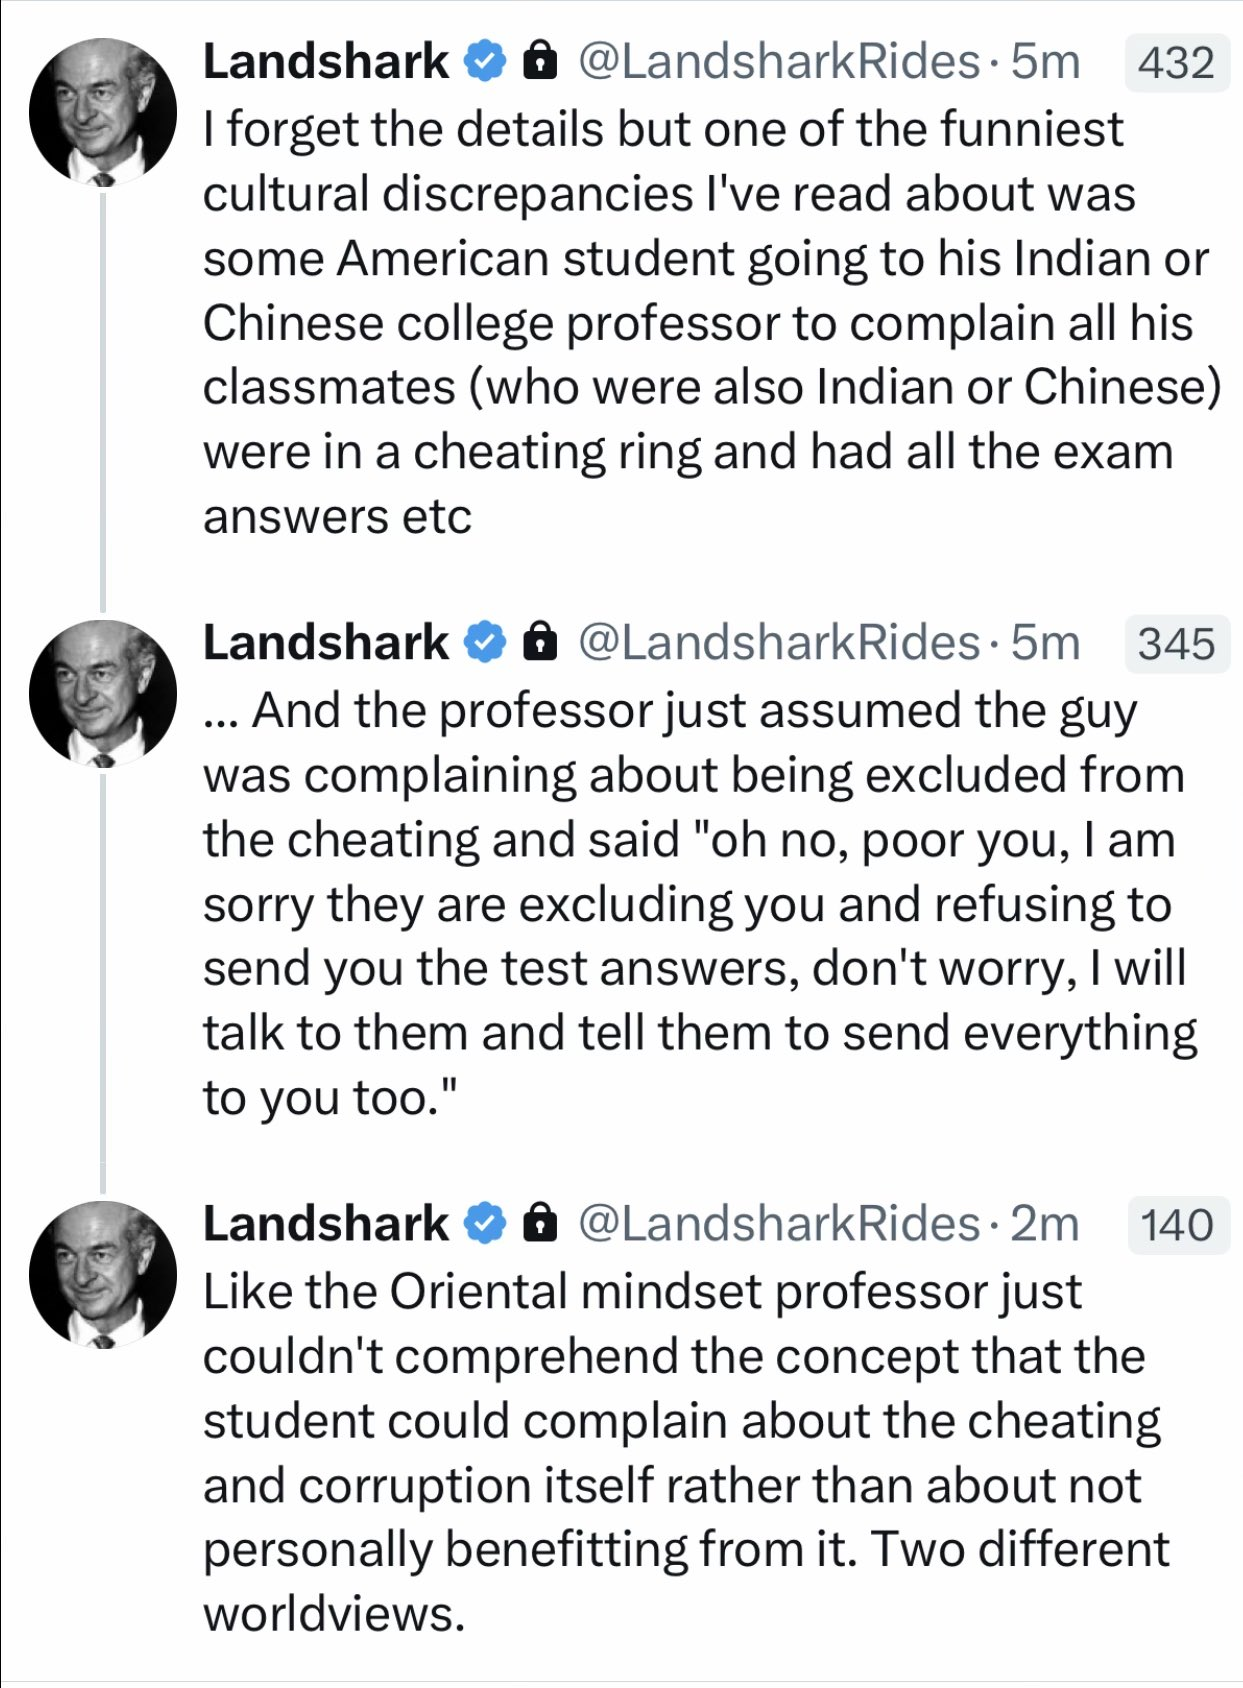Click the 432 count badge
Image resolution: width=1243 pixels, height=1688 pixels.
[x=1177, y=63]
